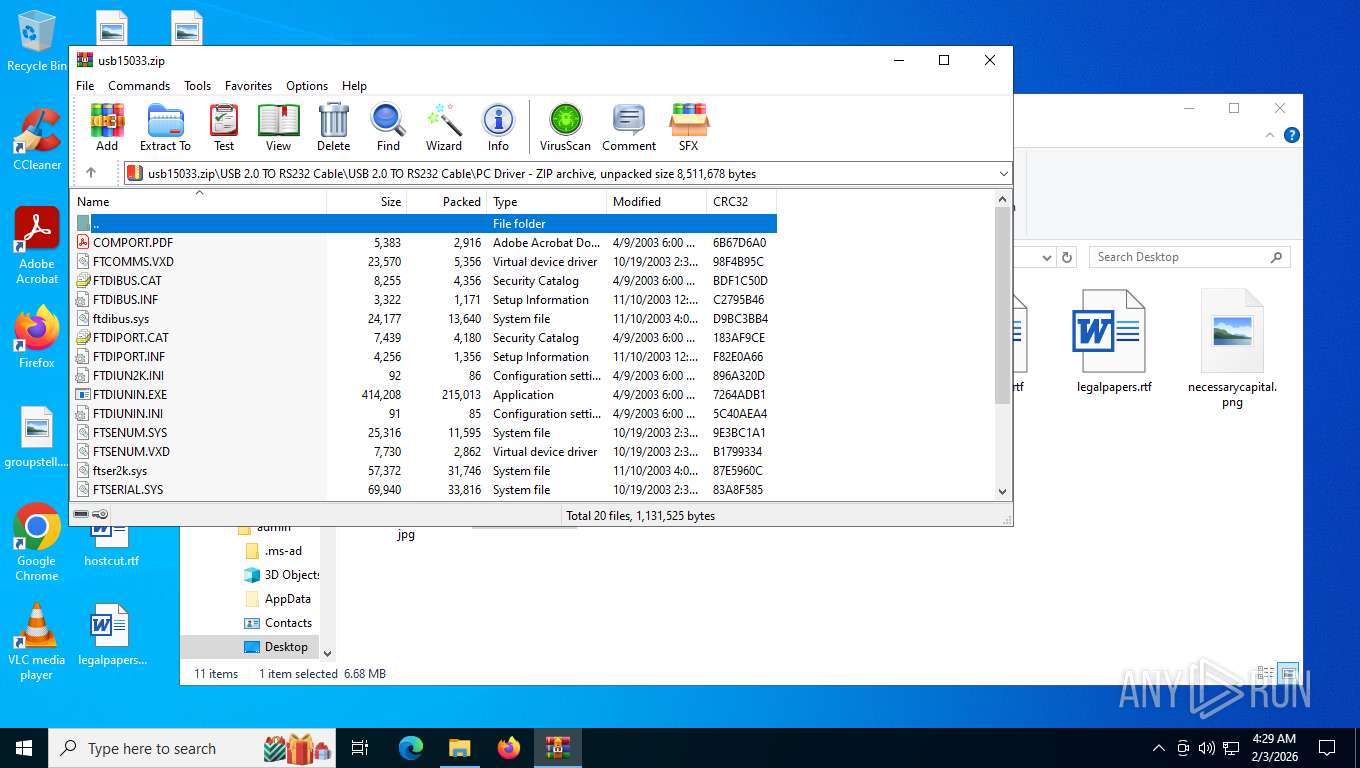Click the FTDIBUS.CAT catalog icon

click(x=84, y=280)
